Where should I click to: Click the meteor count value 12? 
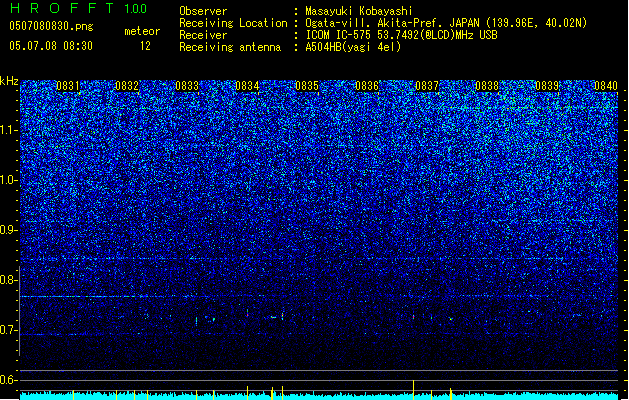coord(145,46)
